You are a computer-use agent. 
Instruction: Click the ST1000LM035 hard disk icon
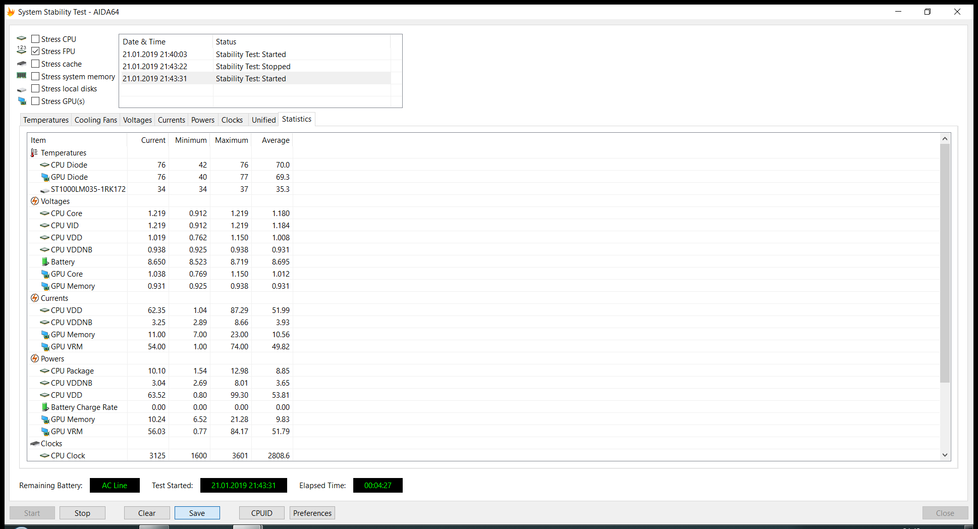[x=45, y=189]
